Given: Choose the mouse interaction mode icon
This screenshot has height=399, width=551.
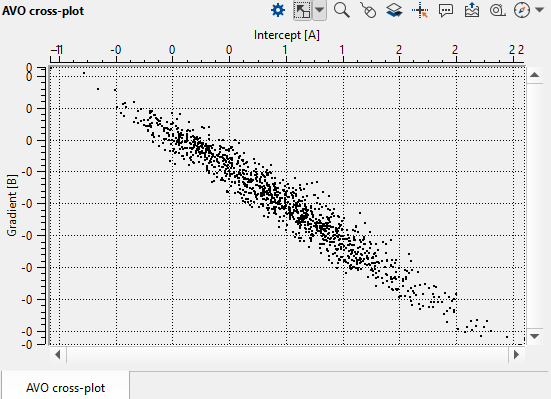Looking at the screenshot, I should coord(368,10).
